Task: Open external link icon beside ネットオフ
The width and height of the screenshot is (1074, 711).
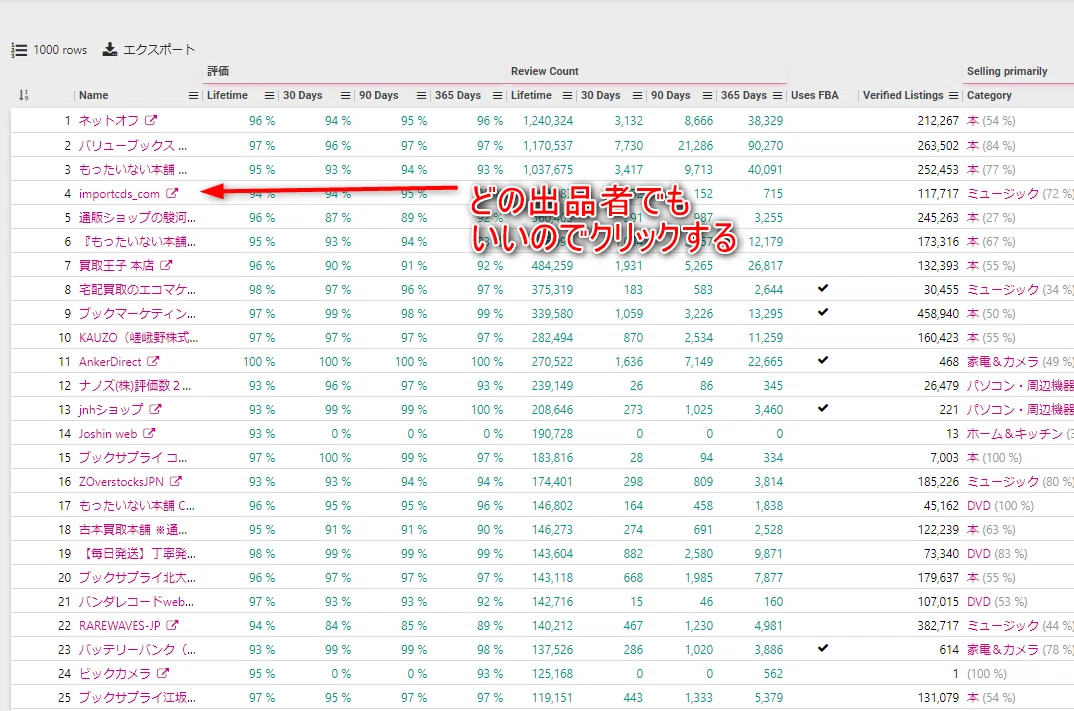Action: pos(151,120)
